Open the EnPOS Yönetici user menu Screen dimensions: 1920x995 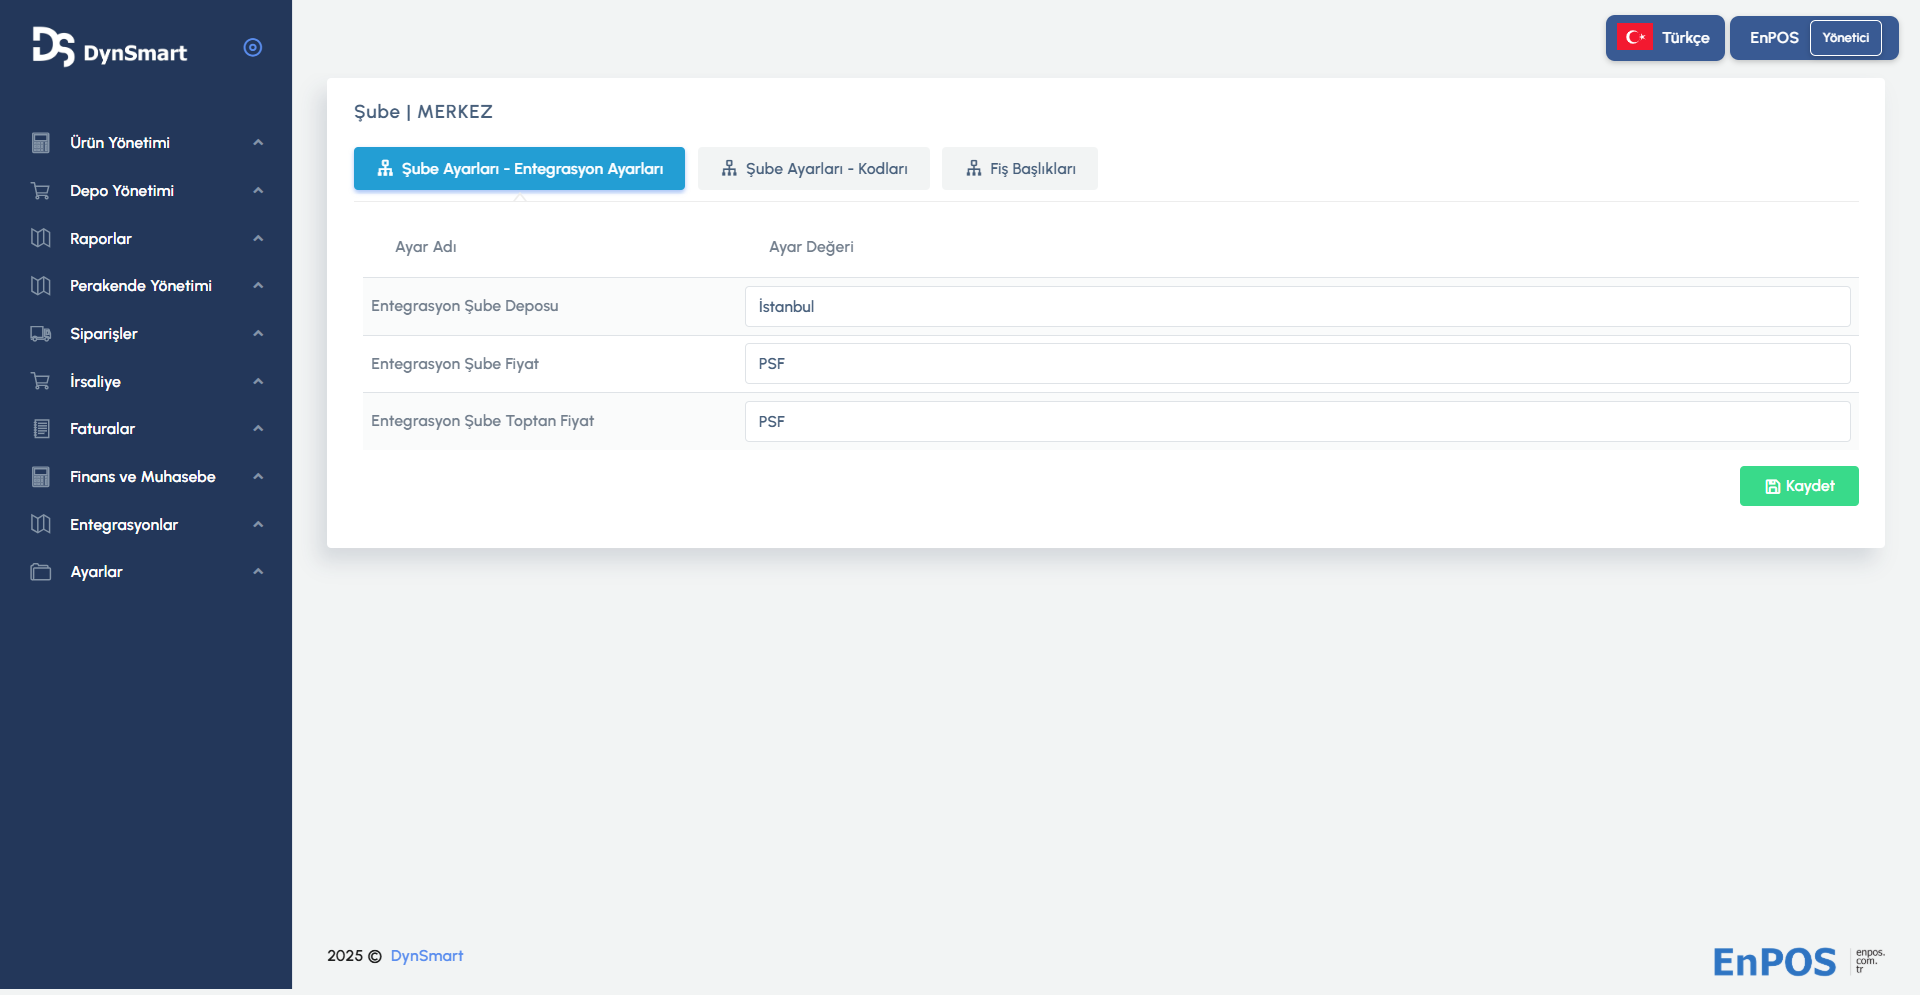pyautogui.click(x=1814, y=38)
